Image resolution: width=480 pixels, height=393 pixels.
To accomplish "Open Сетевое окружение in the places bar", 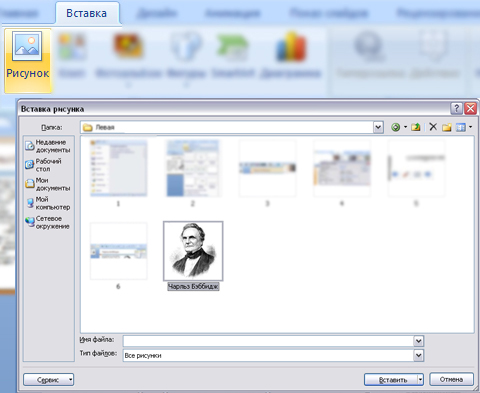I will (x=47, y=222).
